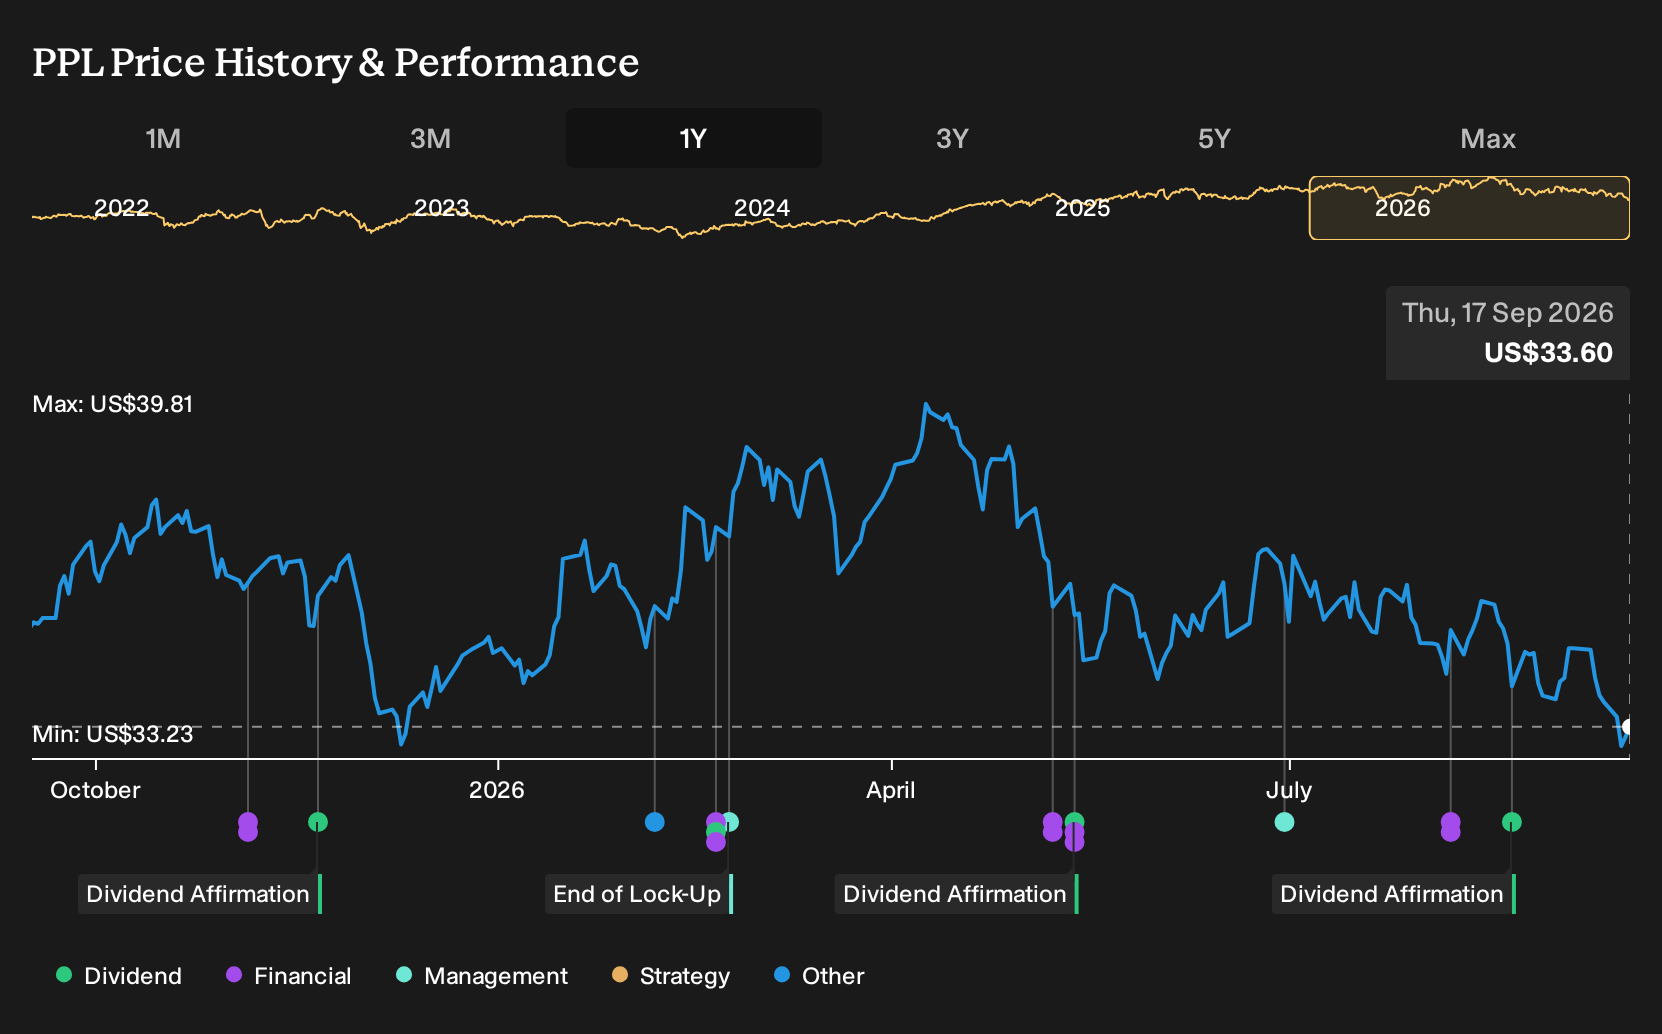Viewport: 1662px width, 1034px height.
Task: Toggle the Financial legend filter
Action: (289, 976)
